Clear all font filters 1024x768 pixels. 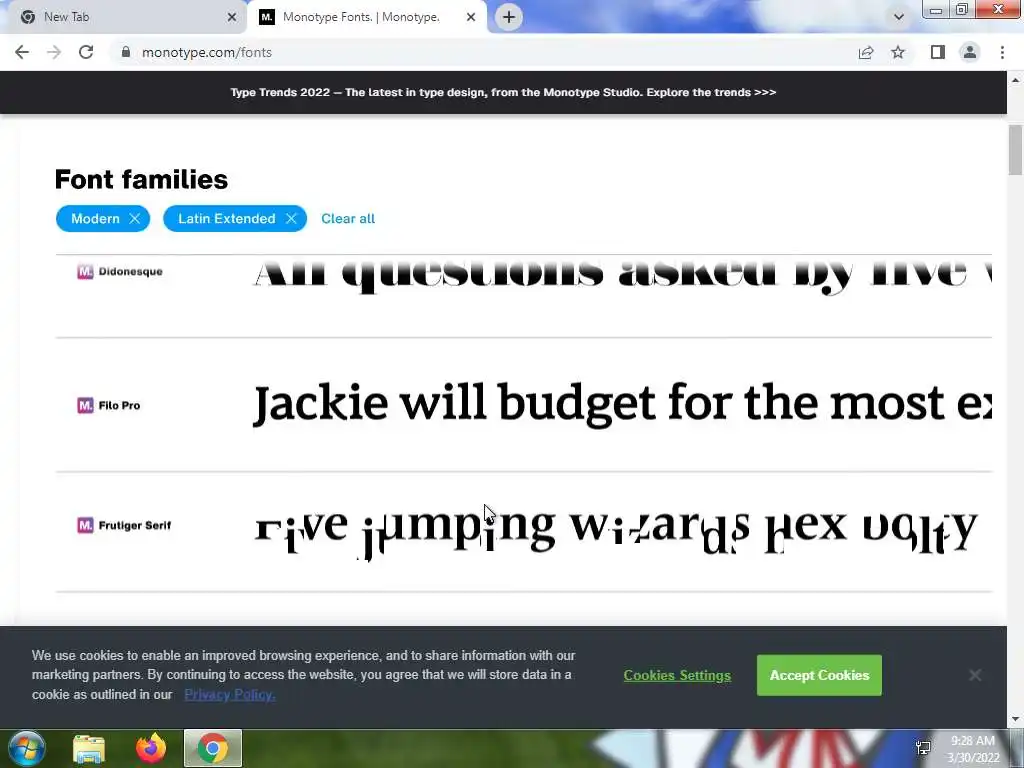[348, 219]
